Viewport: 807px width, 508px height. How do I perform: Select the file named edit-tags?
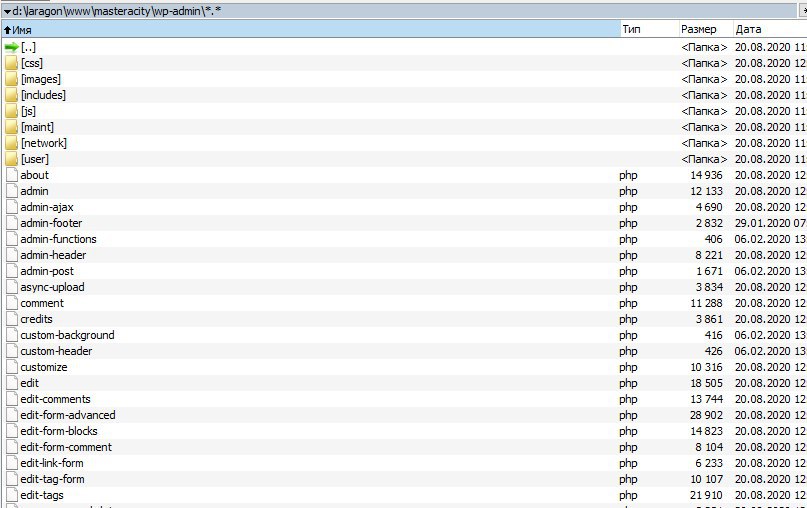42,495
